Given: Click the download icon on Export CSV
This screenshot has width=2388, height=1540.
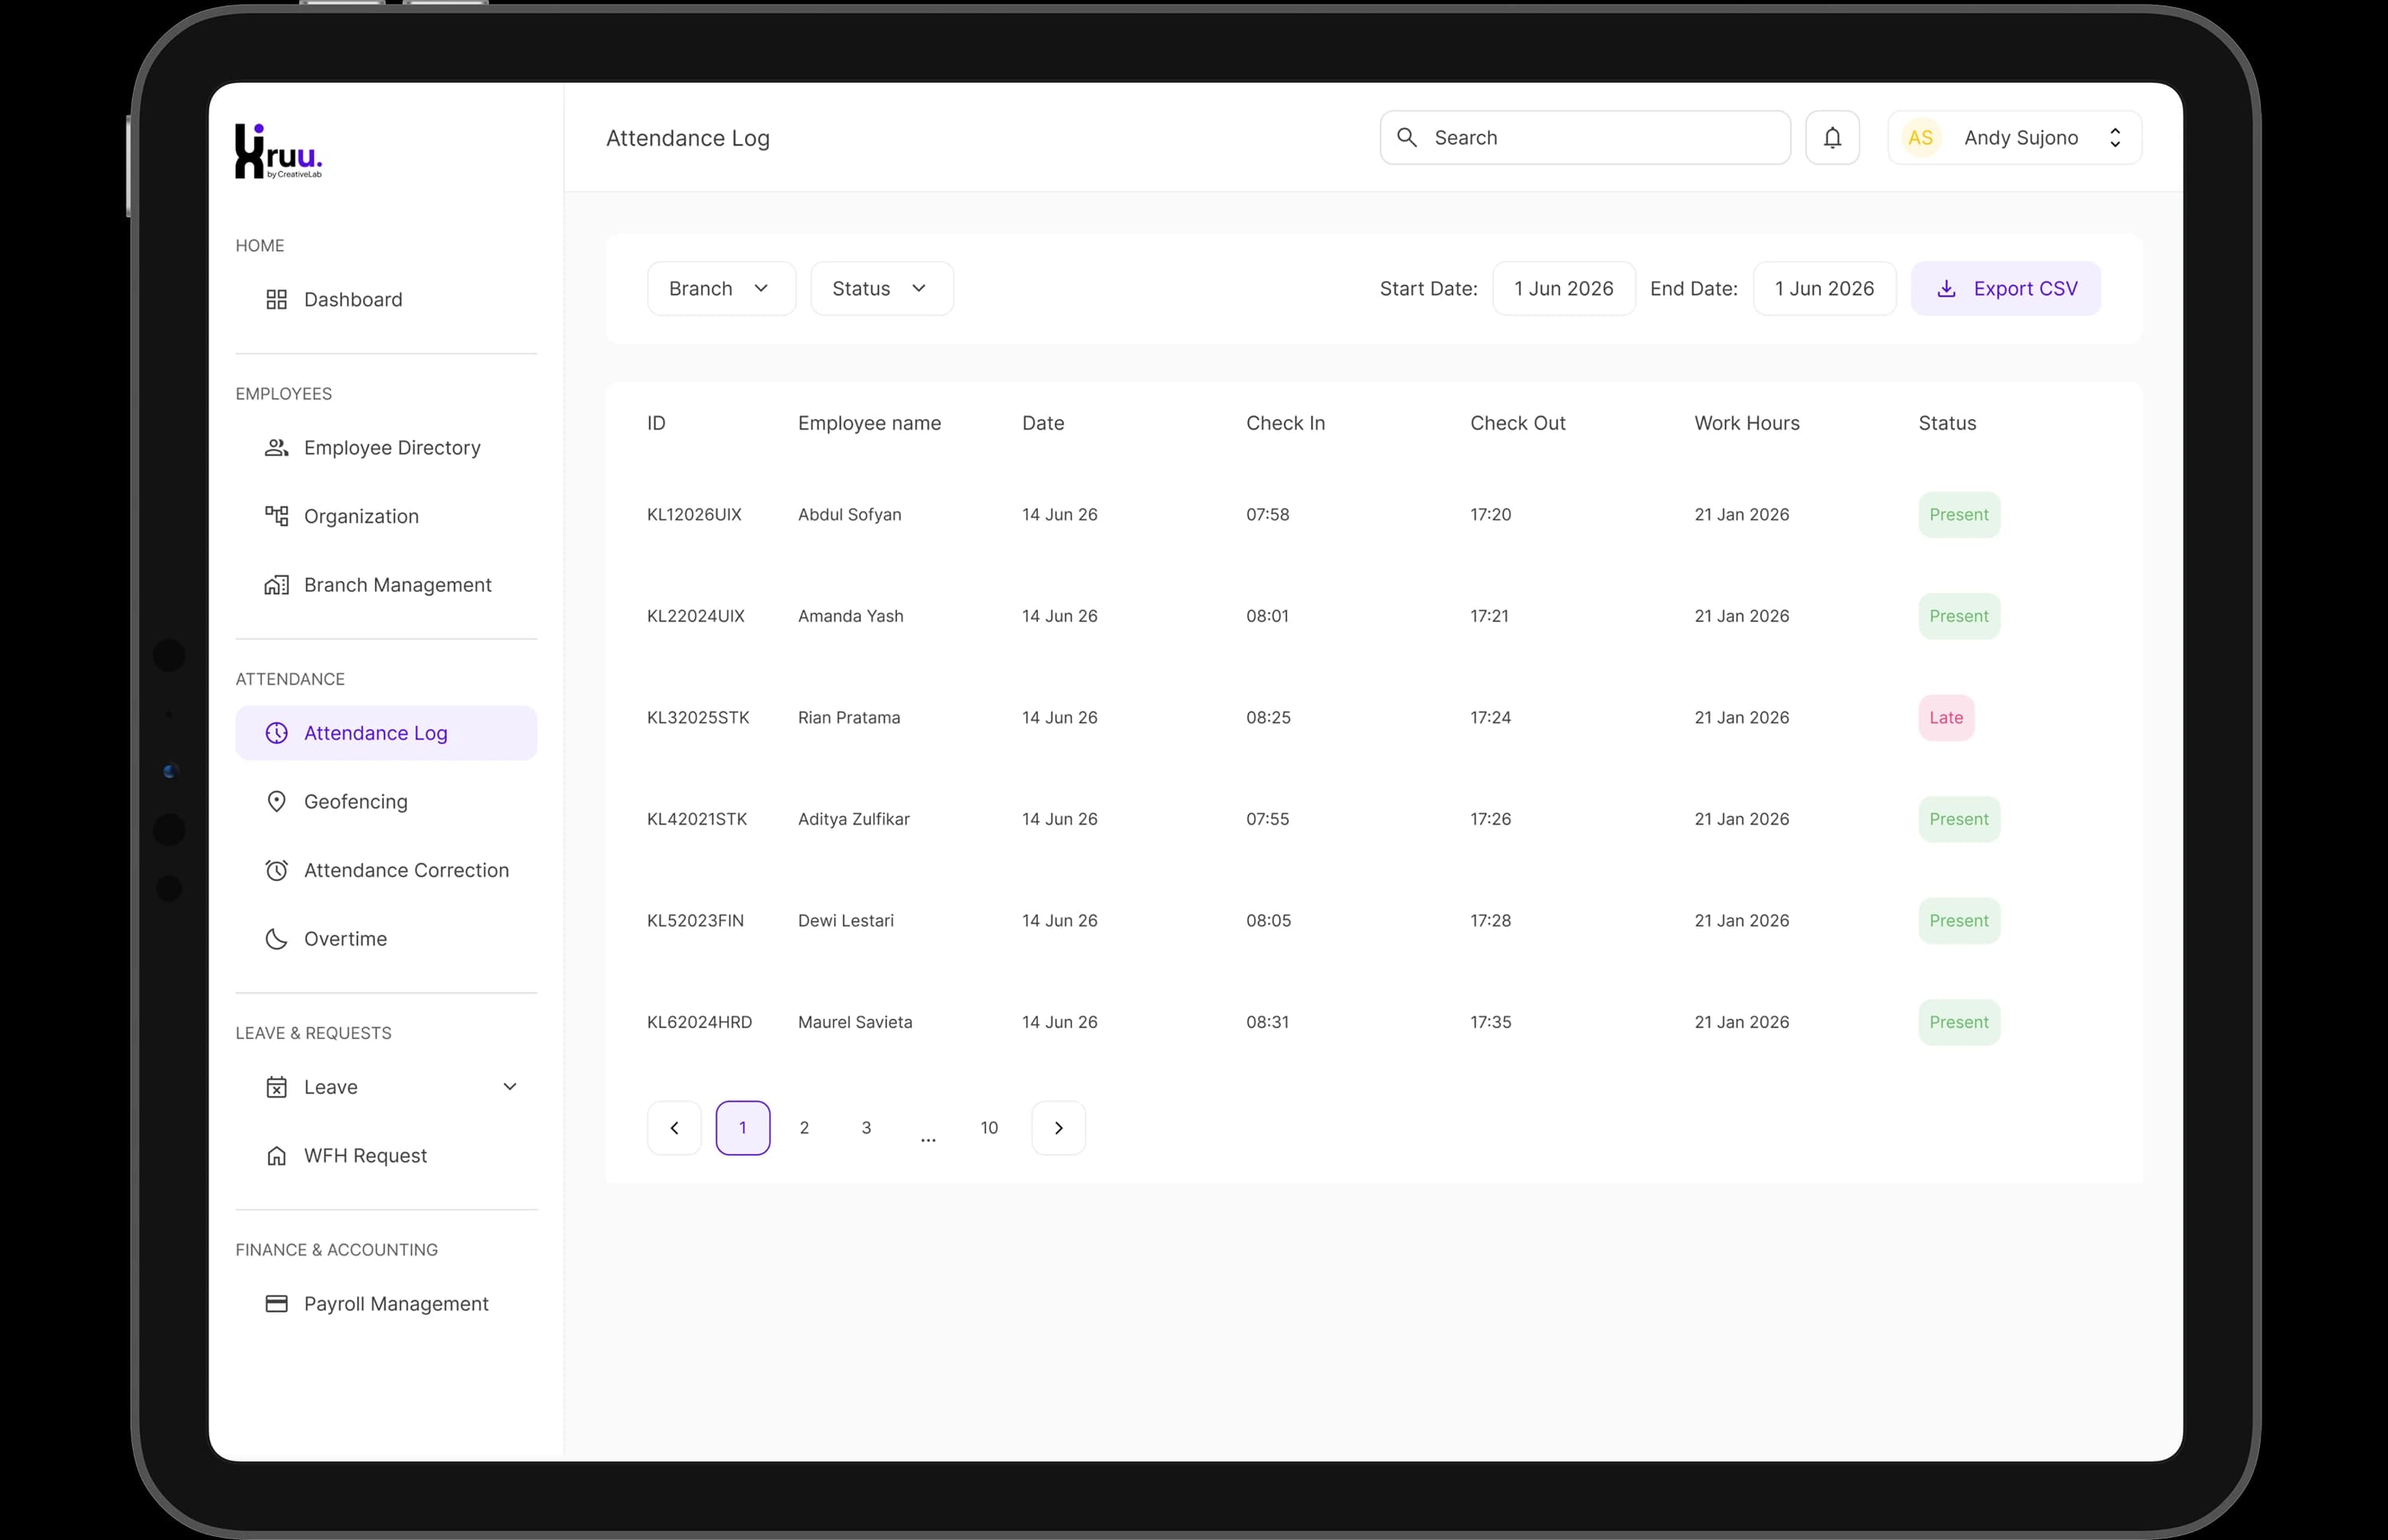Looking at the screenshot, I should coord(1946,289).
